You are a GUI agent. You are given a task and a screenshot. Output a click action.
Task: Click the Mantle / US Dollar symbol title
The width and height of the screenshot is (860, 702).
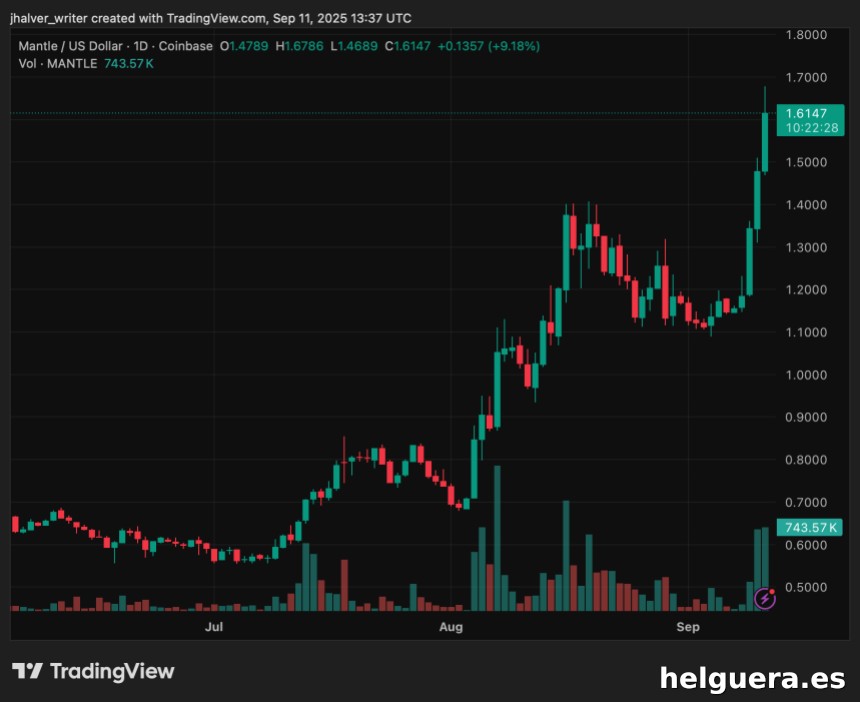click(x=70, y=46)
